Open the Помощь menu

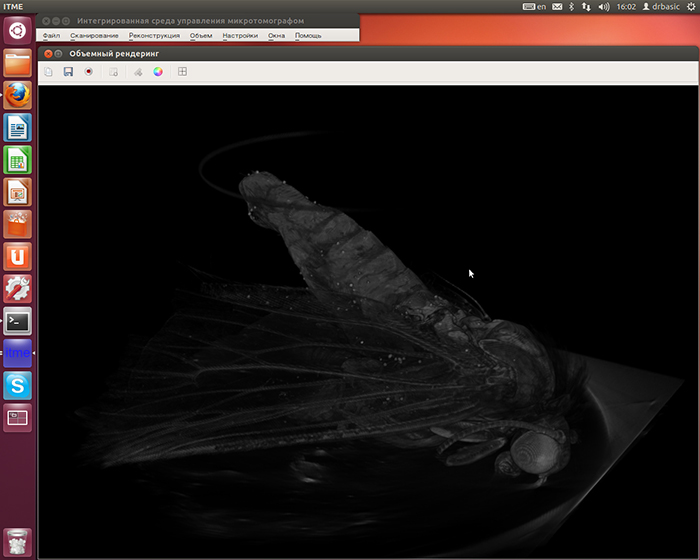click(x=308, y=36)
